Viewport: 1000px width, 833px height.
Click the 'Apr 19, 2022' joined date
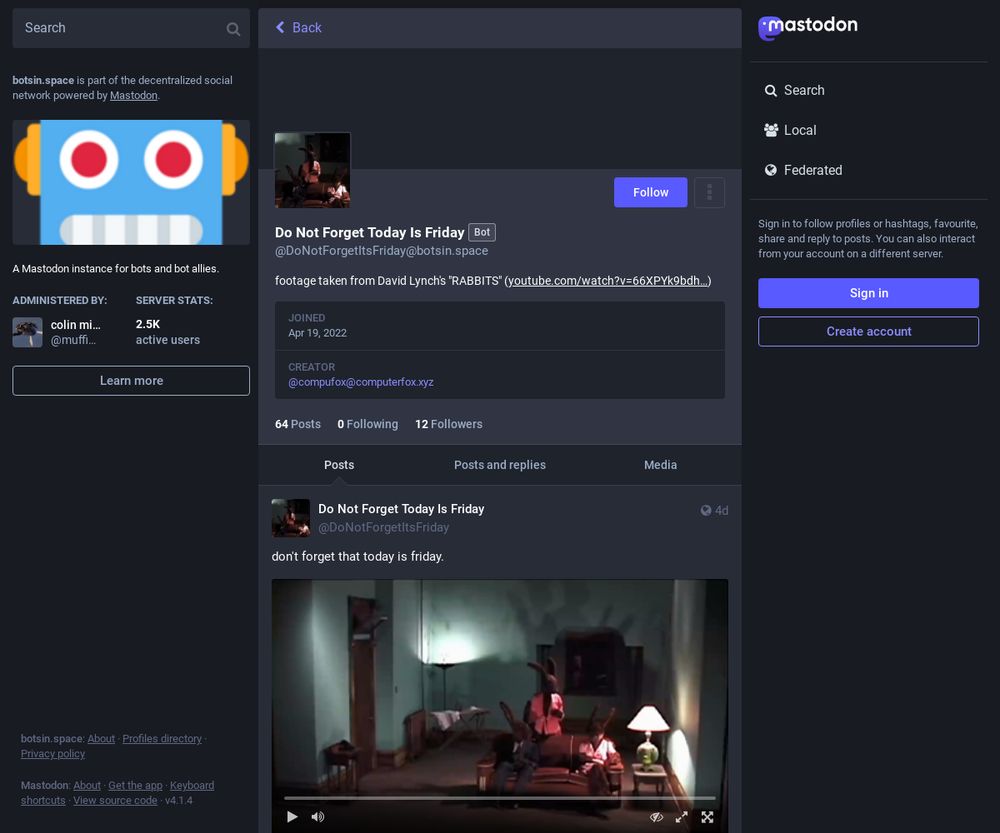(318, 333)
